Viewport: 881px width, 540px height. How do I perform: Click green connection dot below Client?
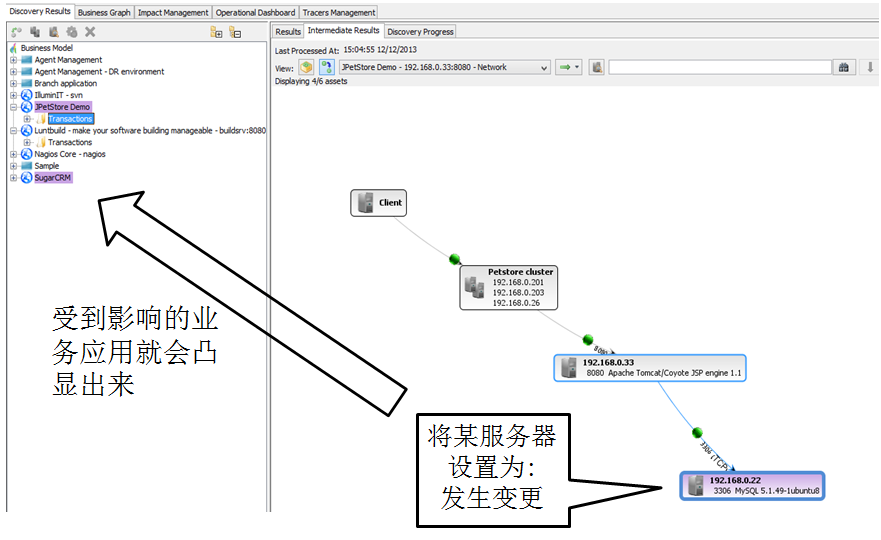coord(455,257)
